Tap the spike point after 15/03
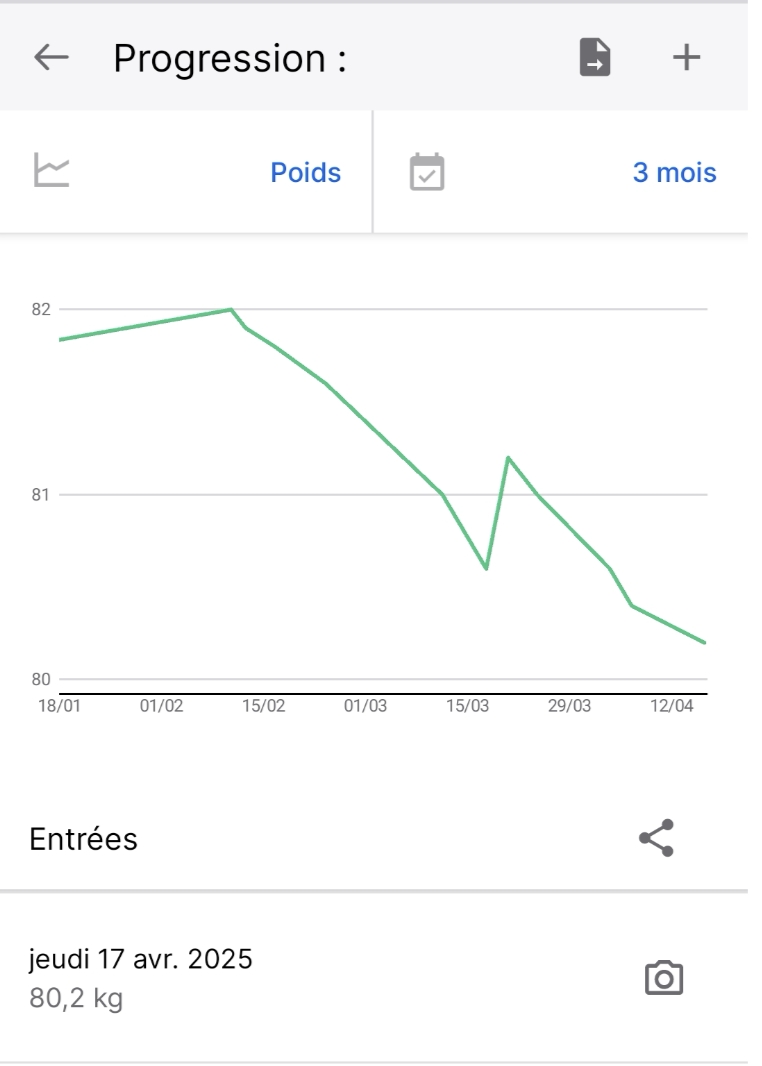 point(508,458)
